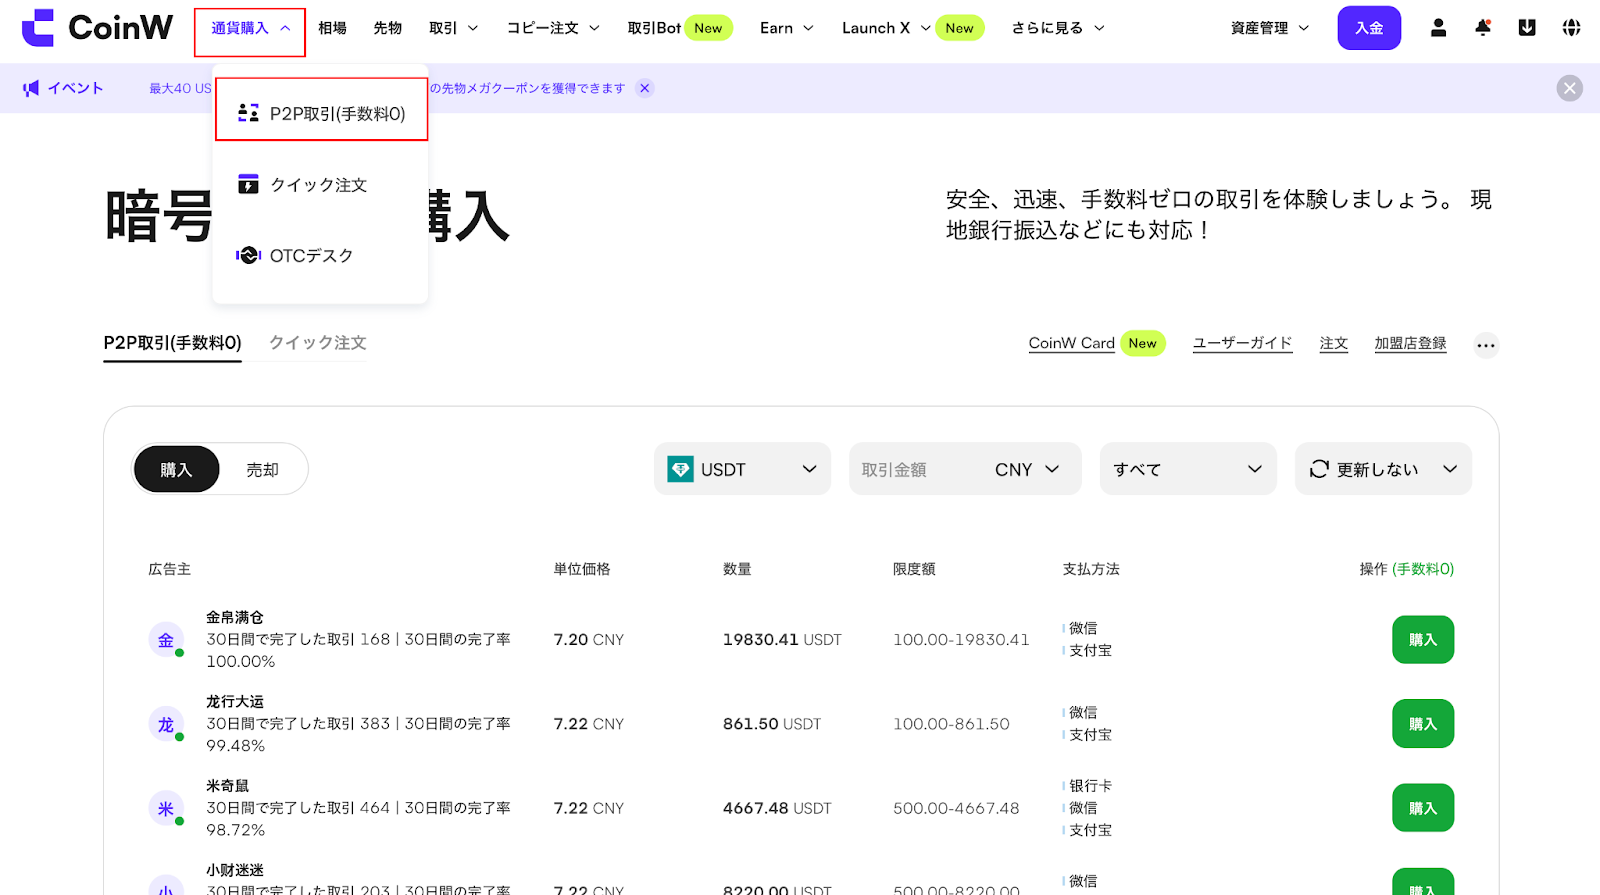Expand the 資産管理 dropdown

click(x=1270, y=28)
